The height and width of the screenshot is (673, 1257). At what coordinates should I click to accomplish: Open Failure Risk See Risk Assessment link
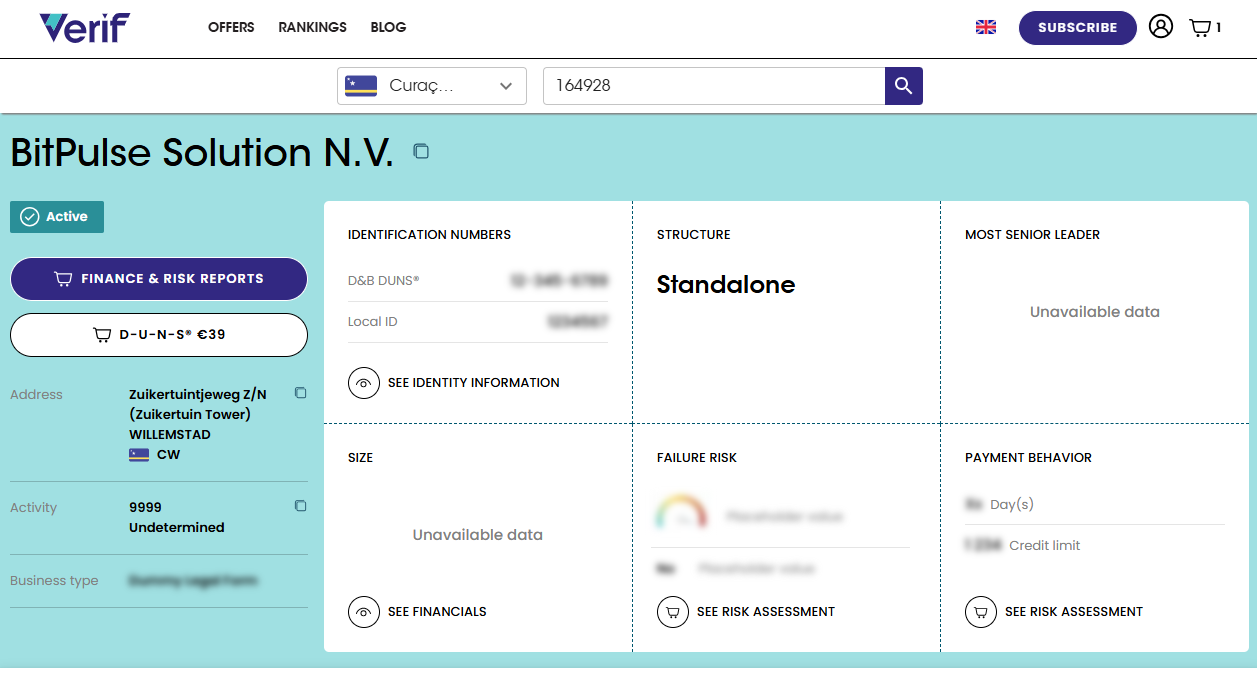[766, 612]
